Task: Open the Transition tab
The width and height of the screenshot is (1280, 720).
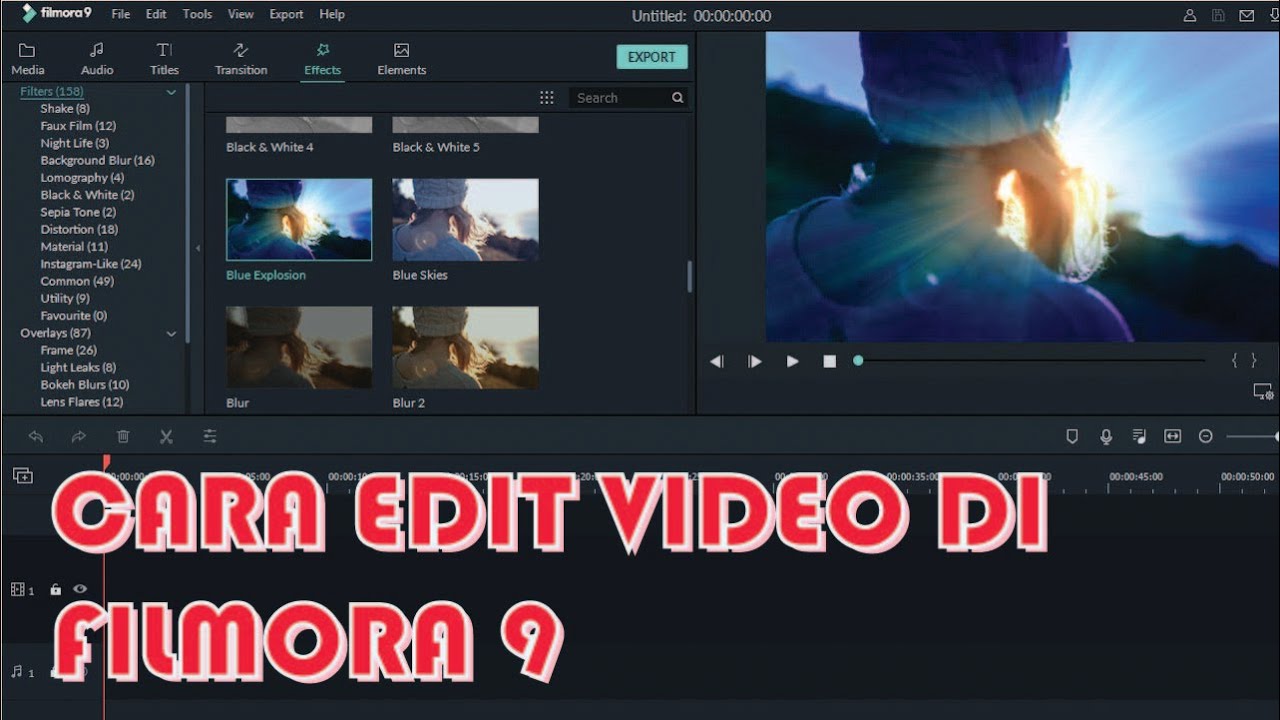Action: pos(241,59)
